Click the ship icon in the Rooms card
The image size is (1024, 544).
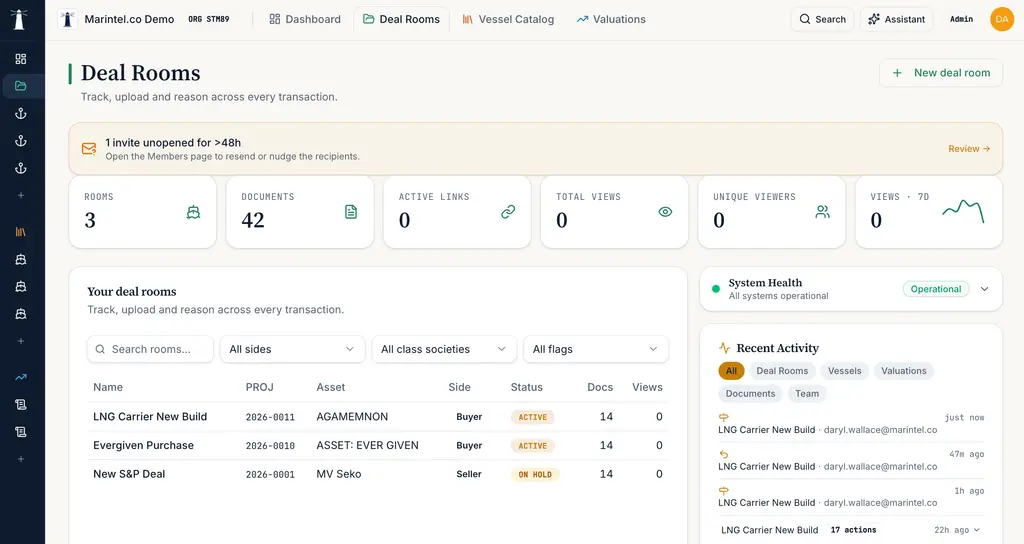tap(193, 212)
